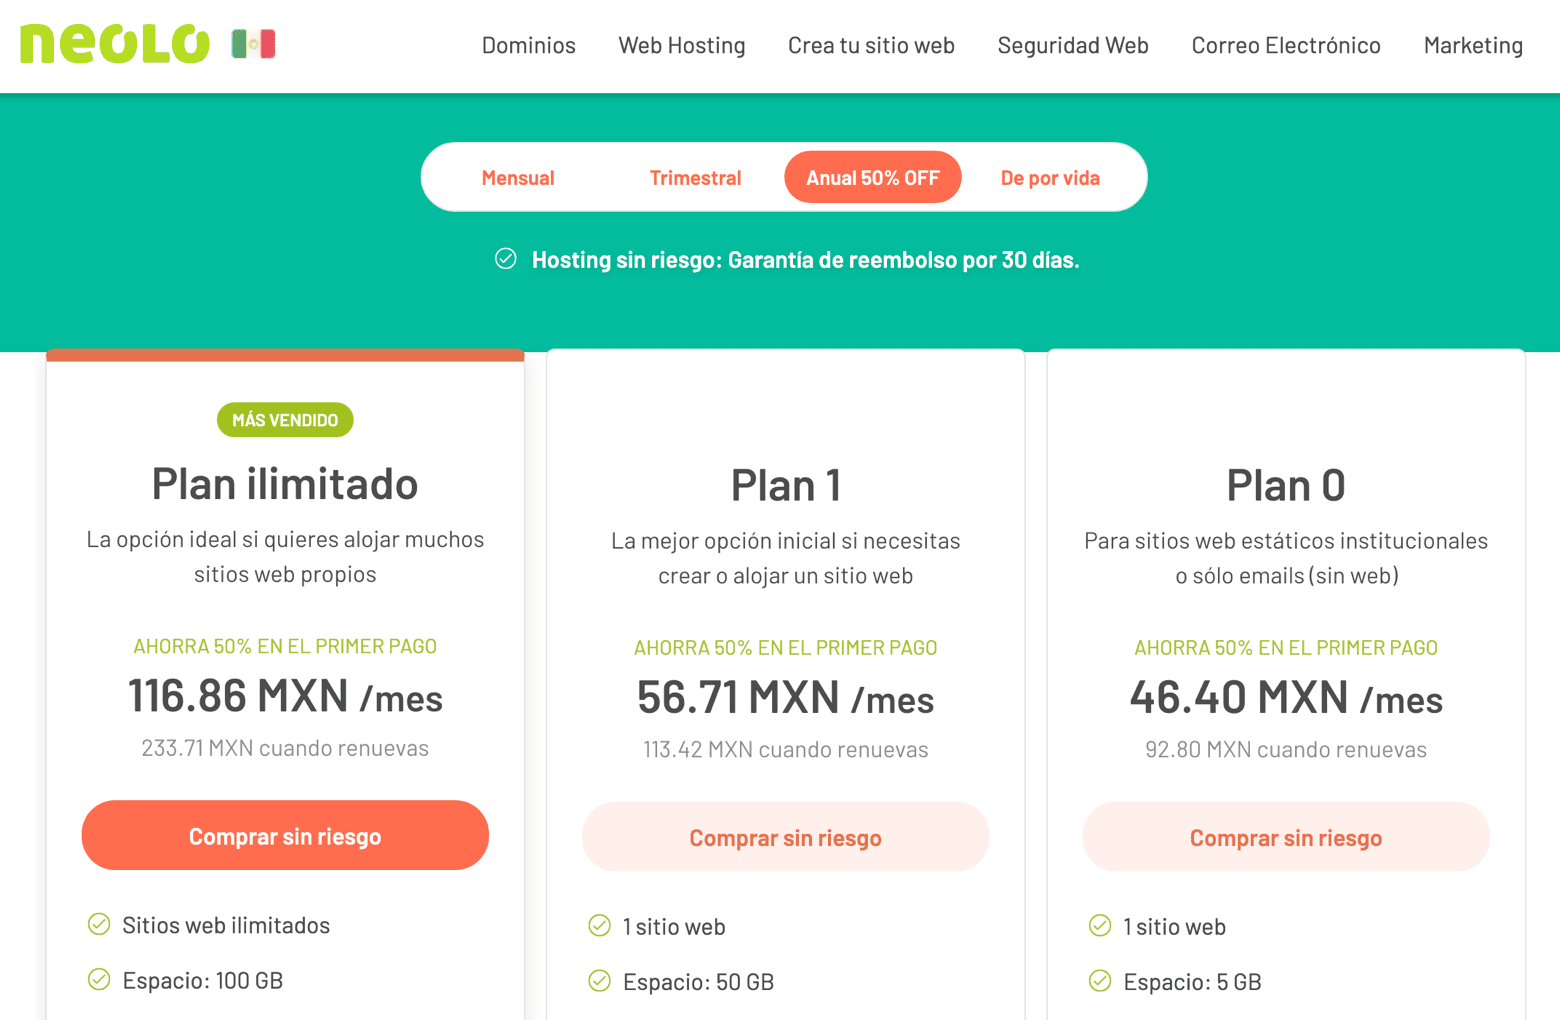
Task: Switch billing to Mensual
Action: (518, 178)
